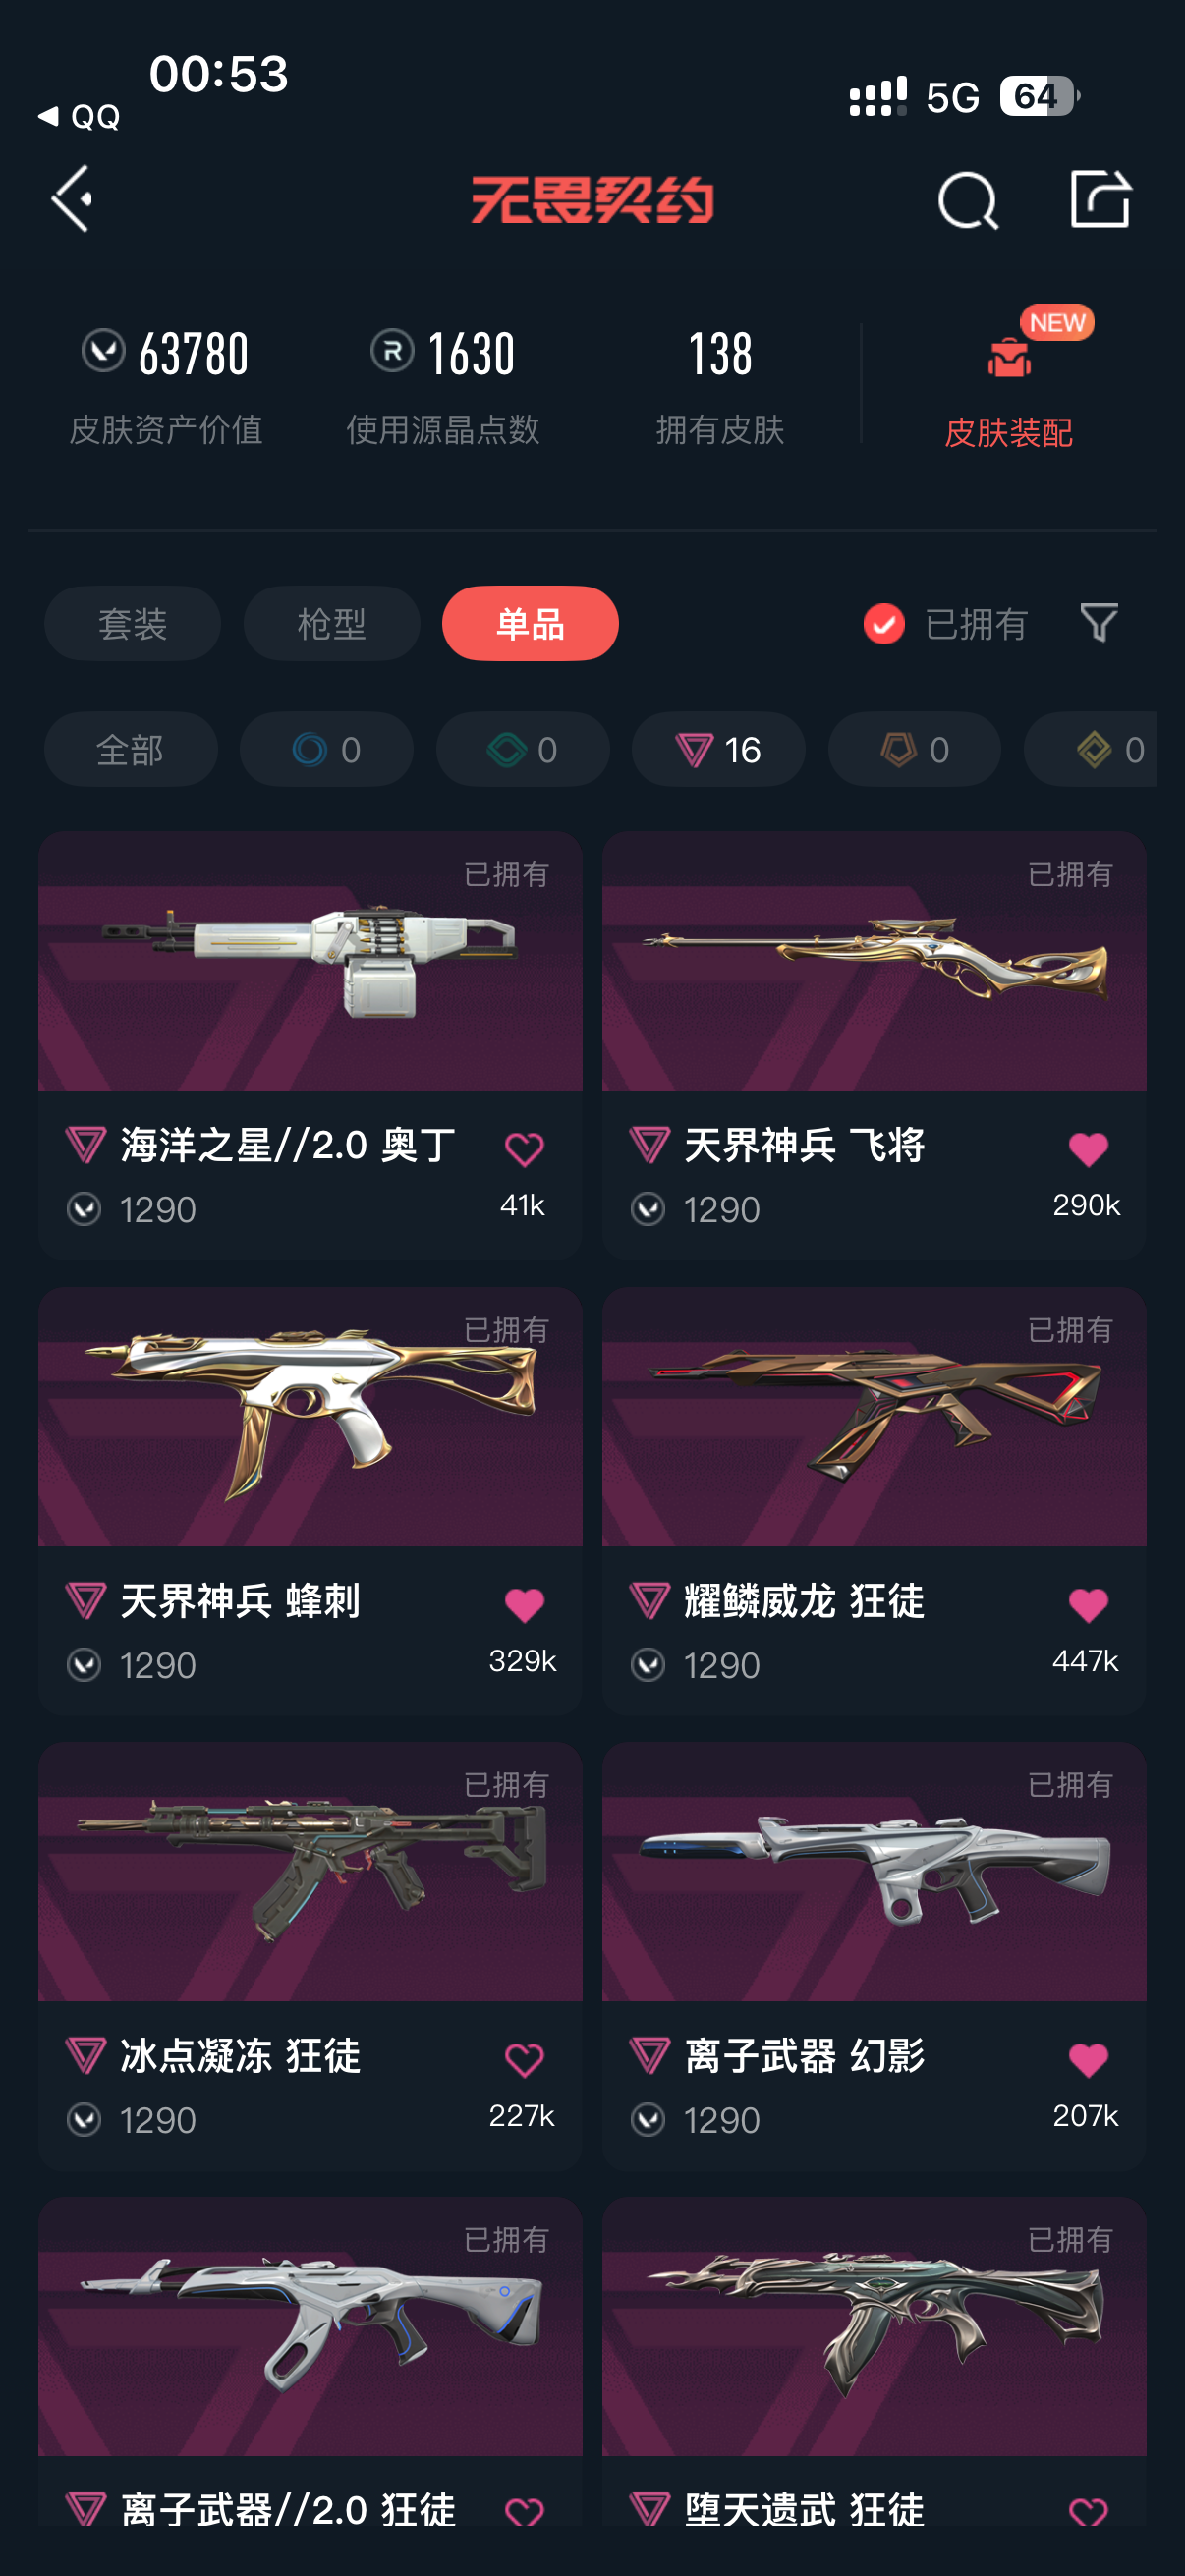
Task: Return to QQ via status bar
Action: 79,117
